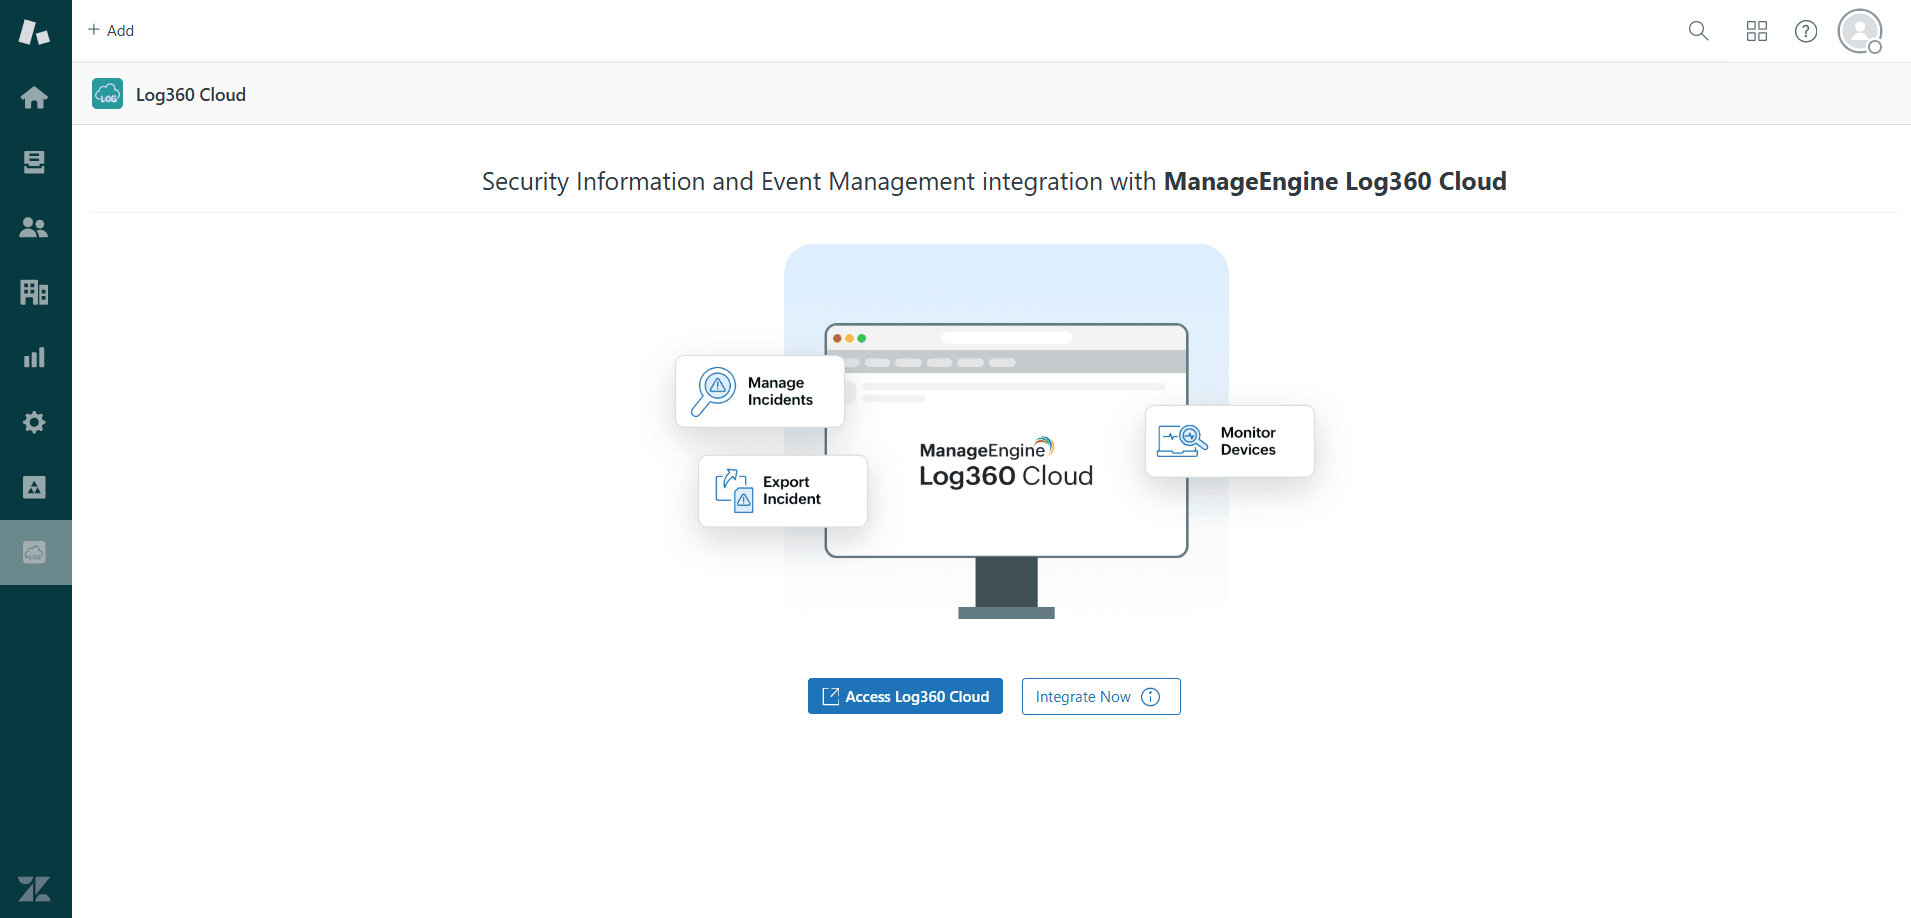The height and width of the screenshot is (918, 1911).
Task: Click the Manage Incidents card
Action: (x=760, y=391)
